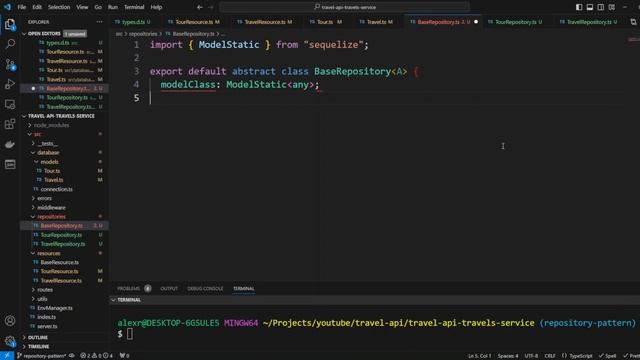Expand the Outline section
This screenshot has height=360, width=640.
point(38,338)
